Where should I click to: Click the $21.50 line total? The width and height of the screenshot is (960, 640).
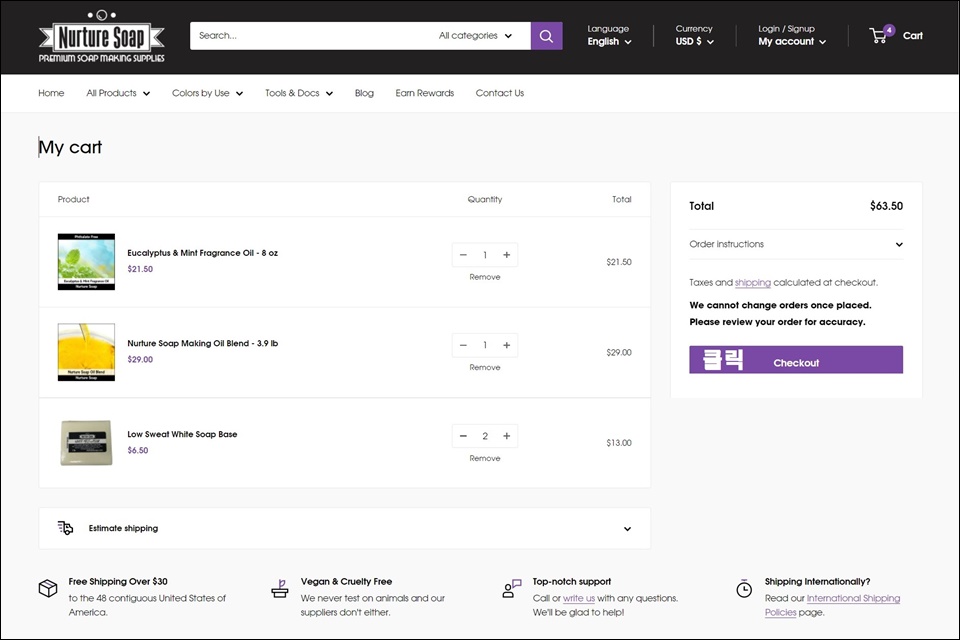[619, 262]
